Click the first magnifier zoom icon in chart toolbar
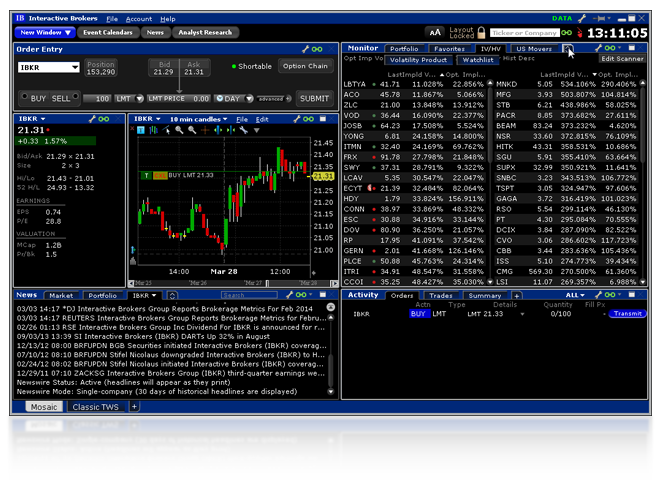 [x=179, y=130]
